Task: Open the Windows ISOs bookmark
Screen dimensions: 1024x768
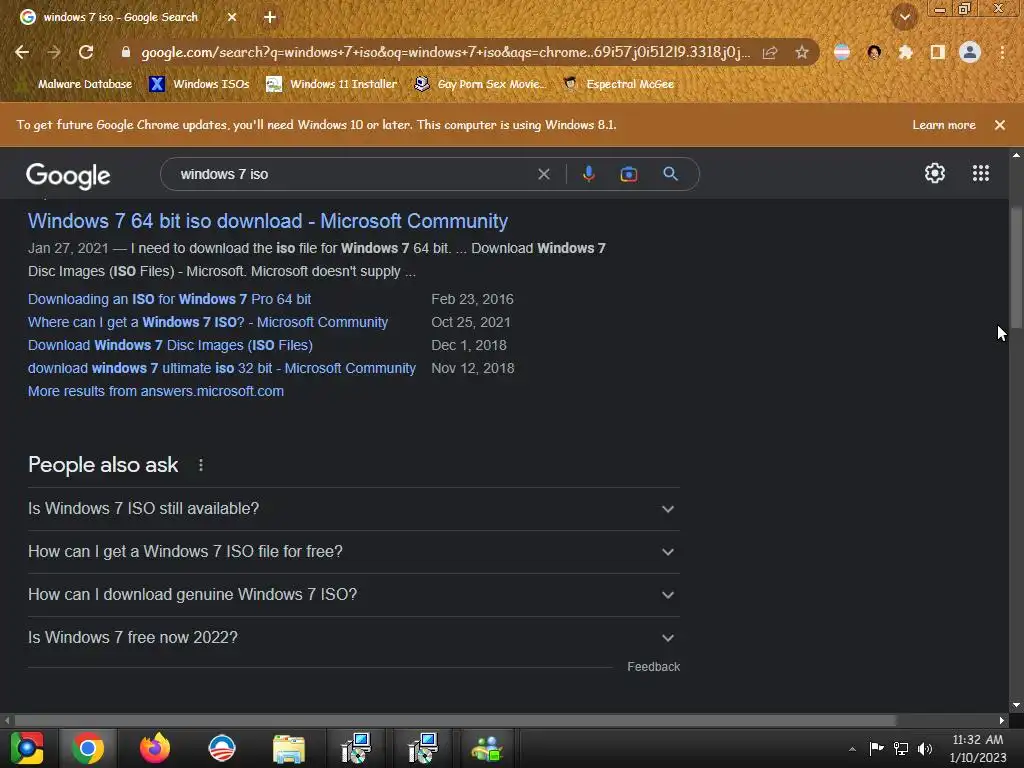Action: [x=199, y=84]
